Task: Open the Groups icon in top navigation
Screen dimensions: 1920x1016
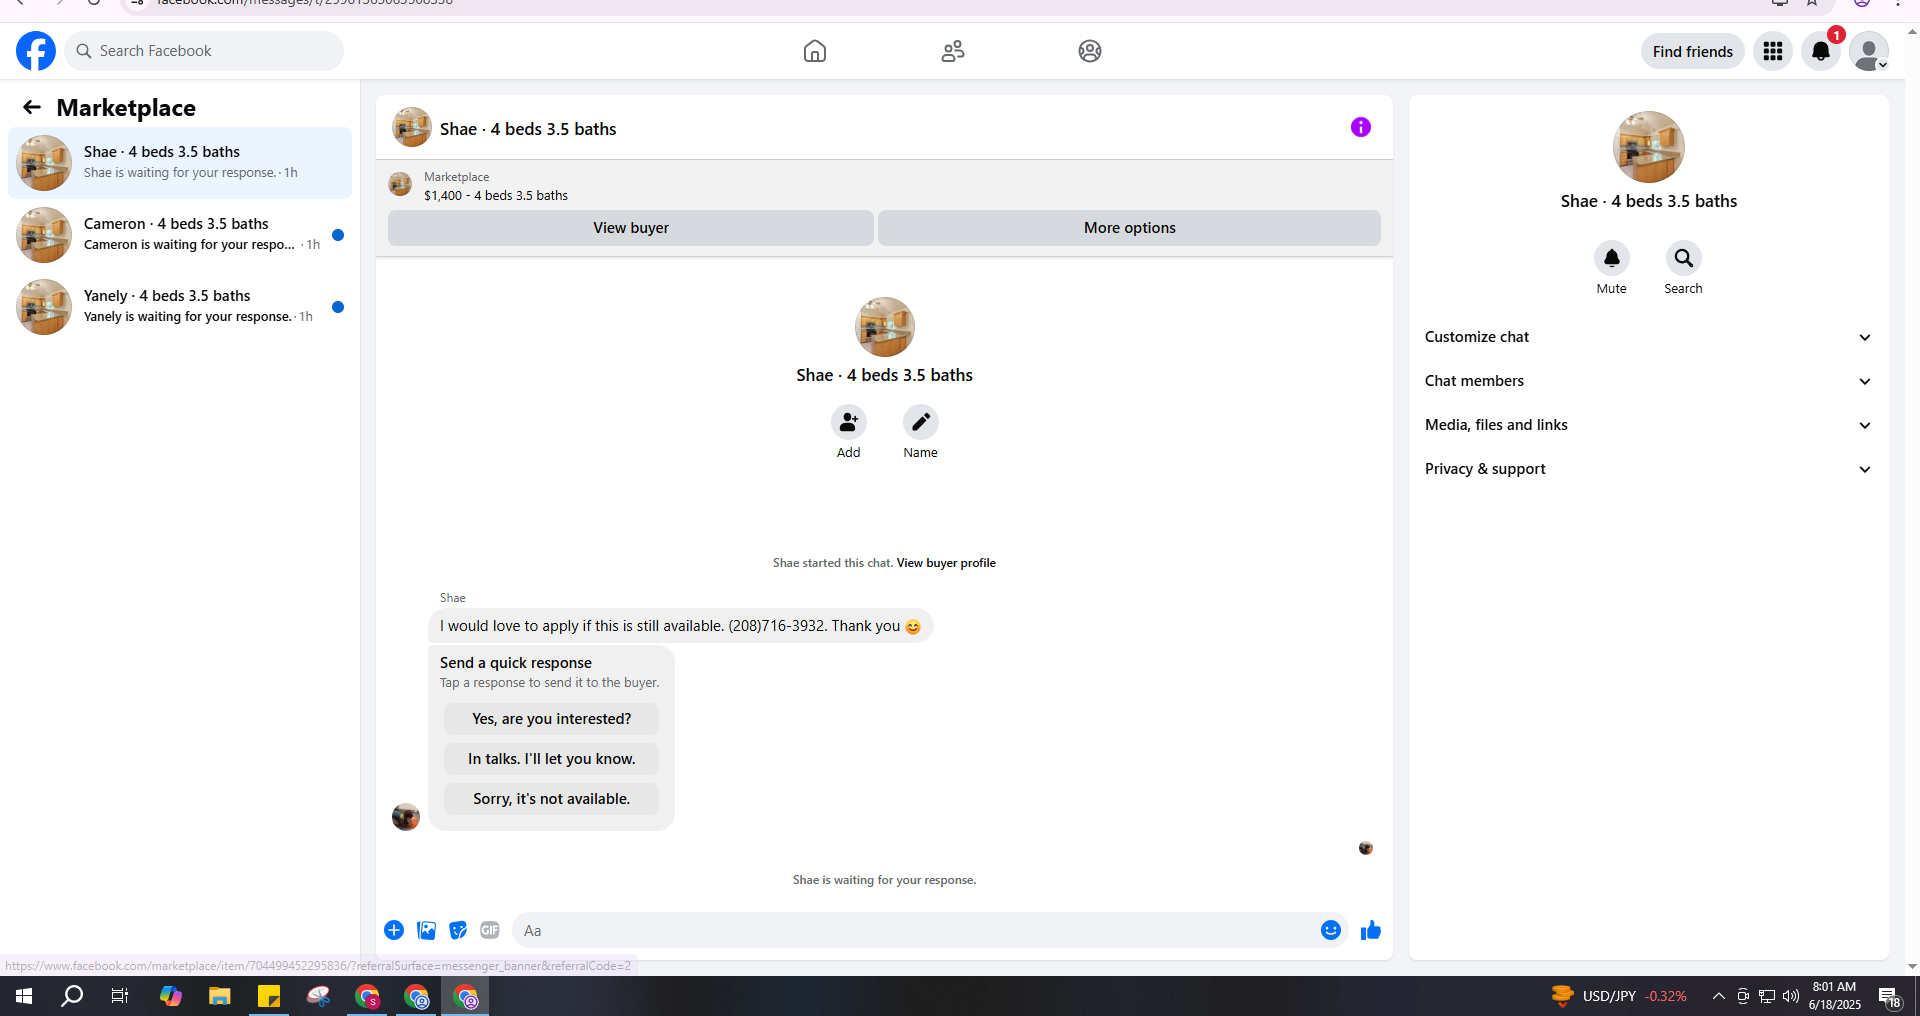Action: [1090, 51]
